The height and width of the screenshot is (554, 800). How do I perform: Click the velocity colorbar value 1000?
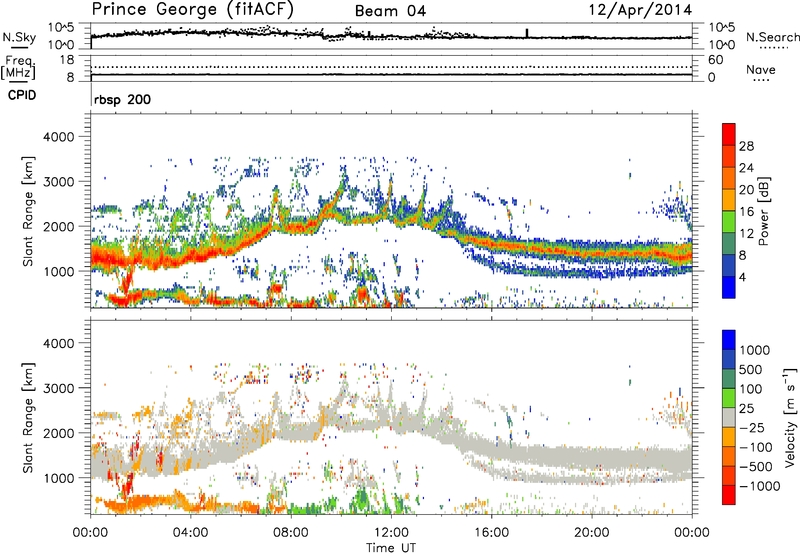pos(754,350)
